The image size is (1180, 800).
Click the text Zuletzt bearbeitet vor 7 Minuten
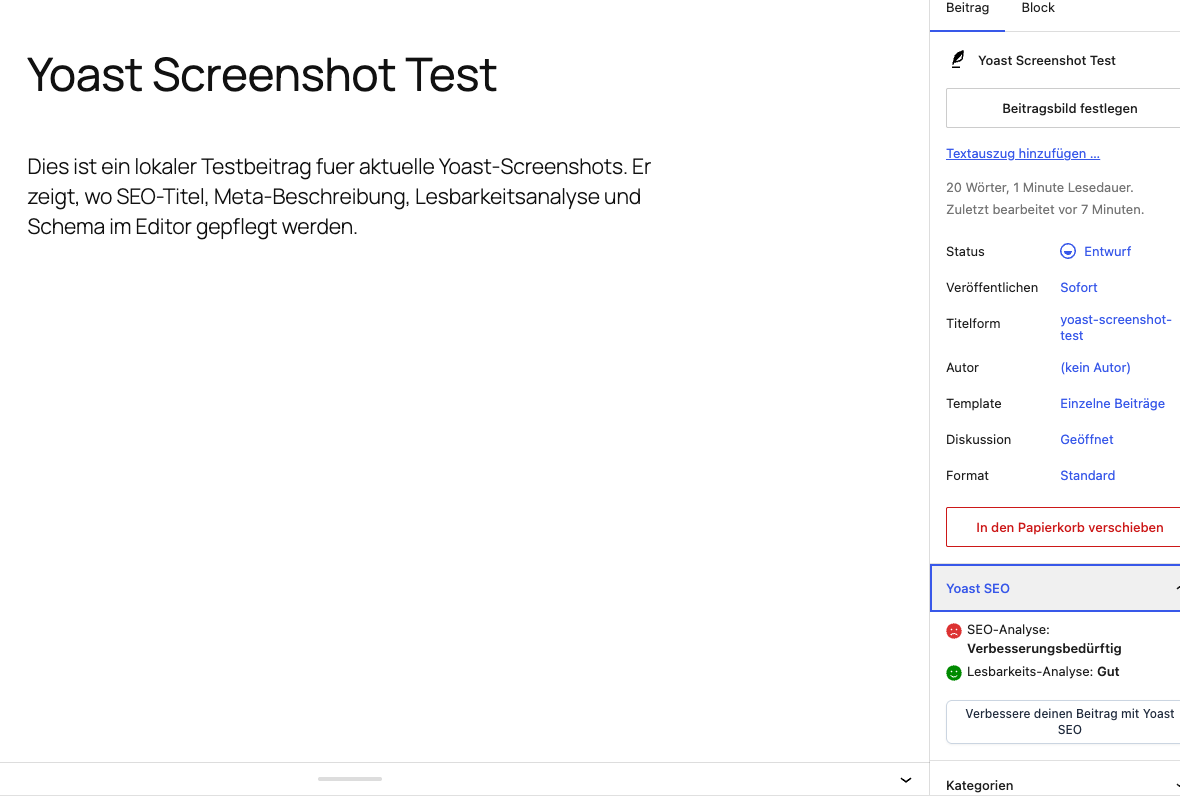1045,210
